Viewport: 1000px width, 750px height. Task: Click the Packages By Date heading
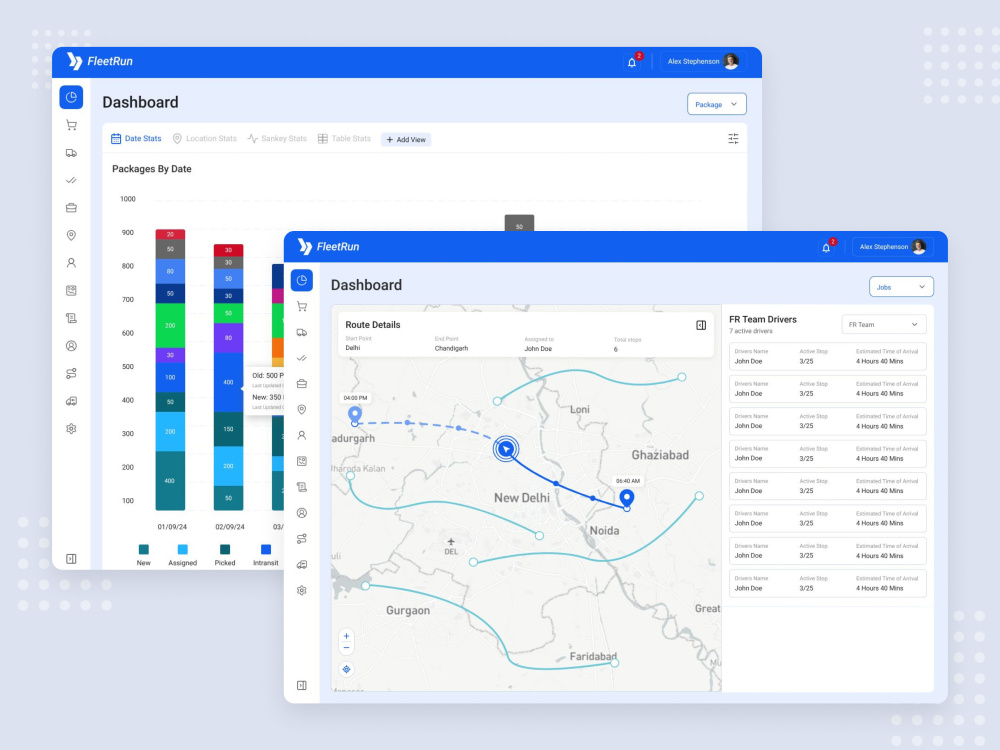(x=152, y=169)
